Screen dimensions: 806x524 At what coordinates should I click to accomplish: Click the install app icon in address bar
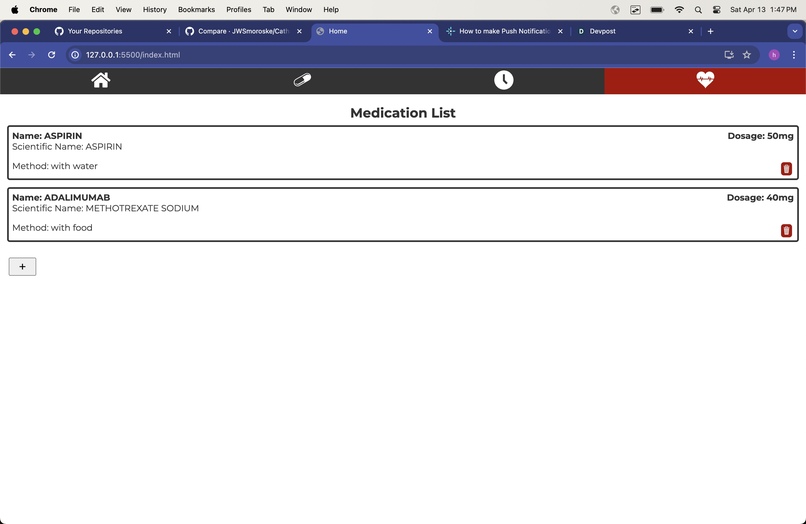point(728,55)
